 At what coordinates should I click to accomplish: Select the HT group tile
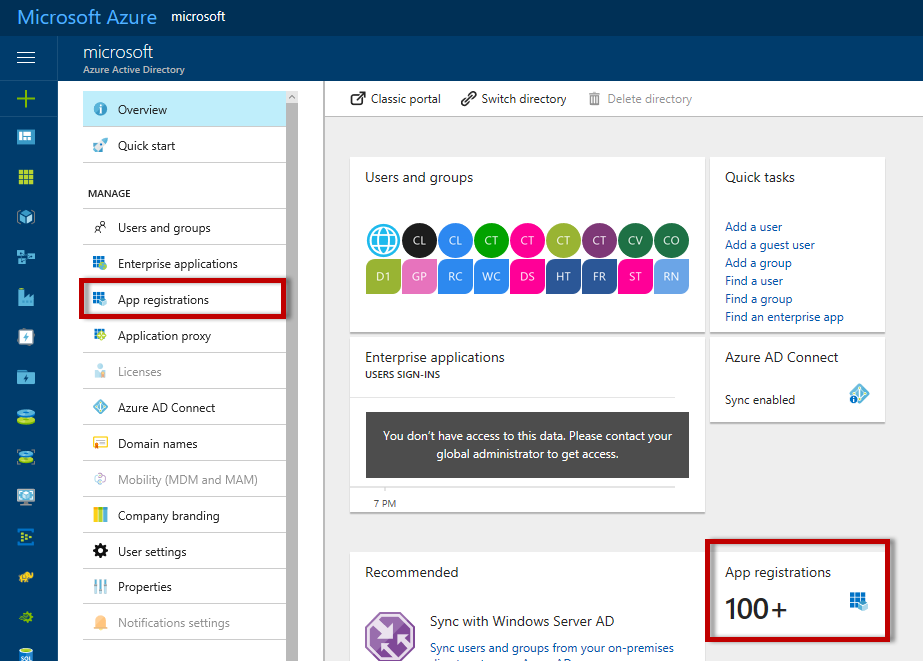pos(563,276)
